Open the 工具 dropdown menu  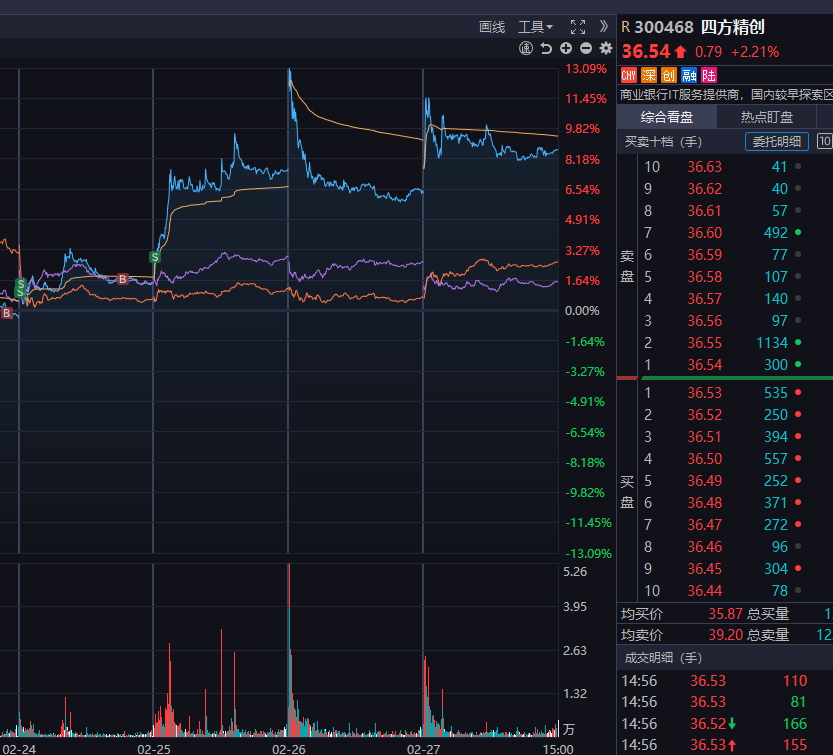tap(535, 27)
